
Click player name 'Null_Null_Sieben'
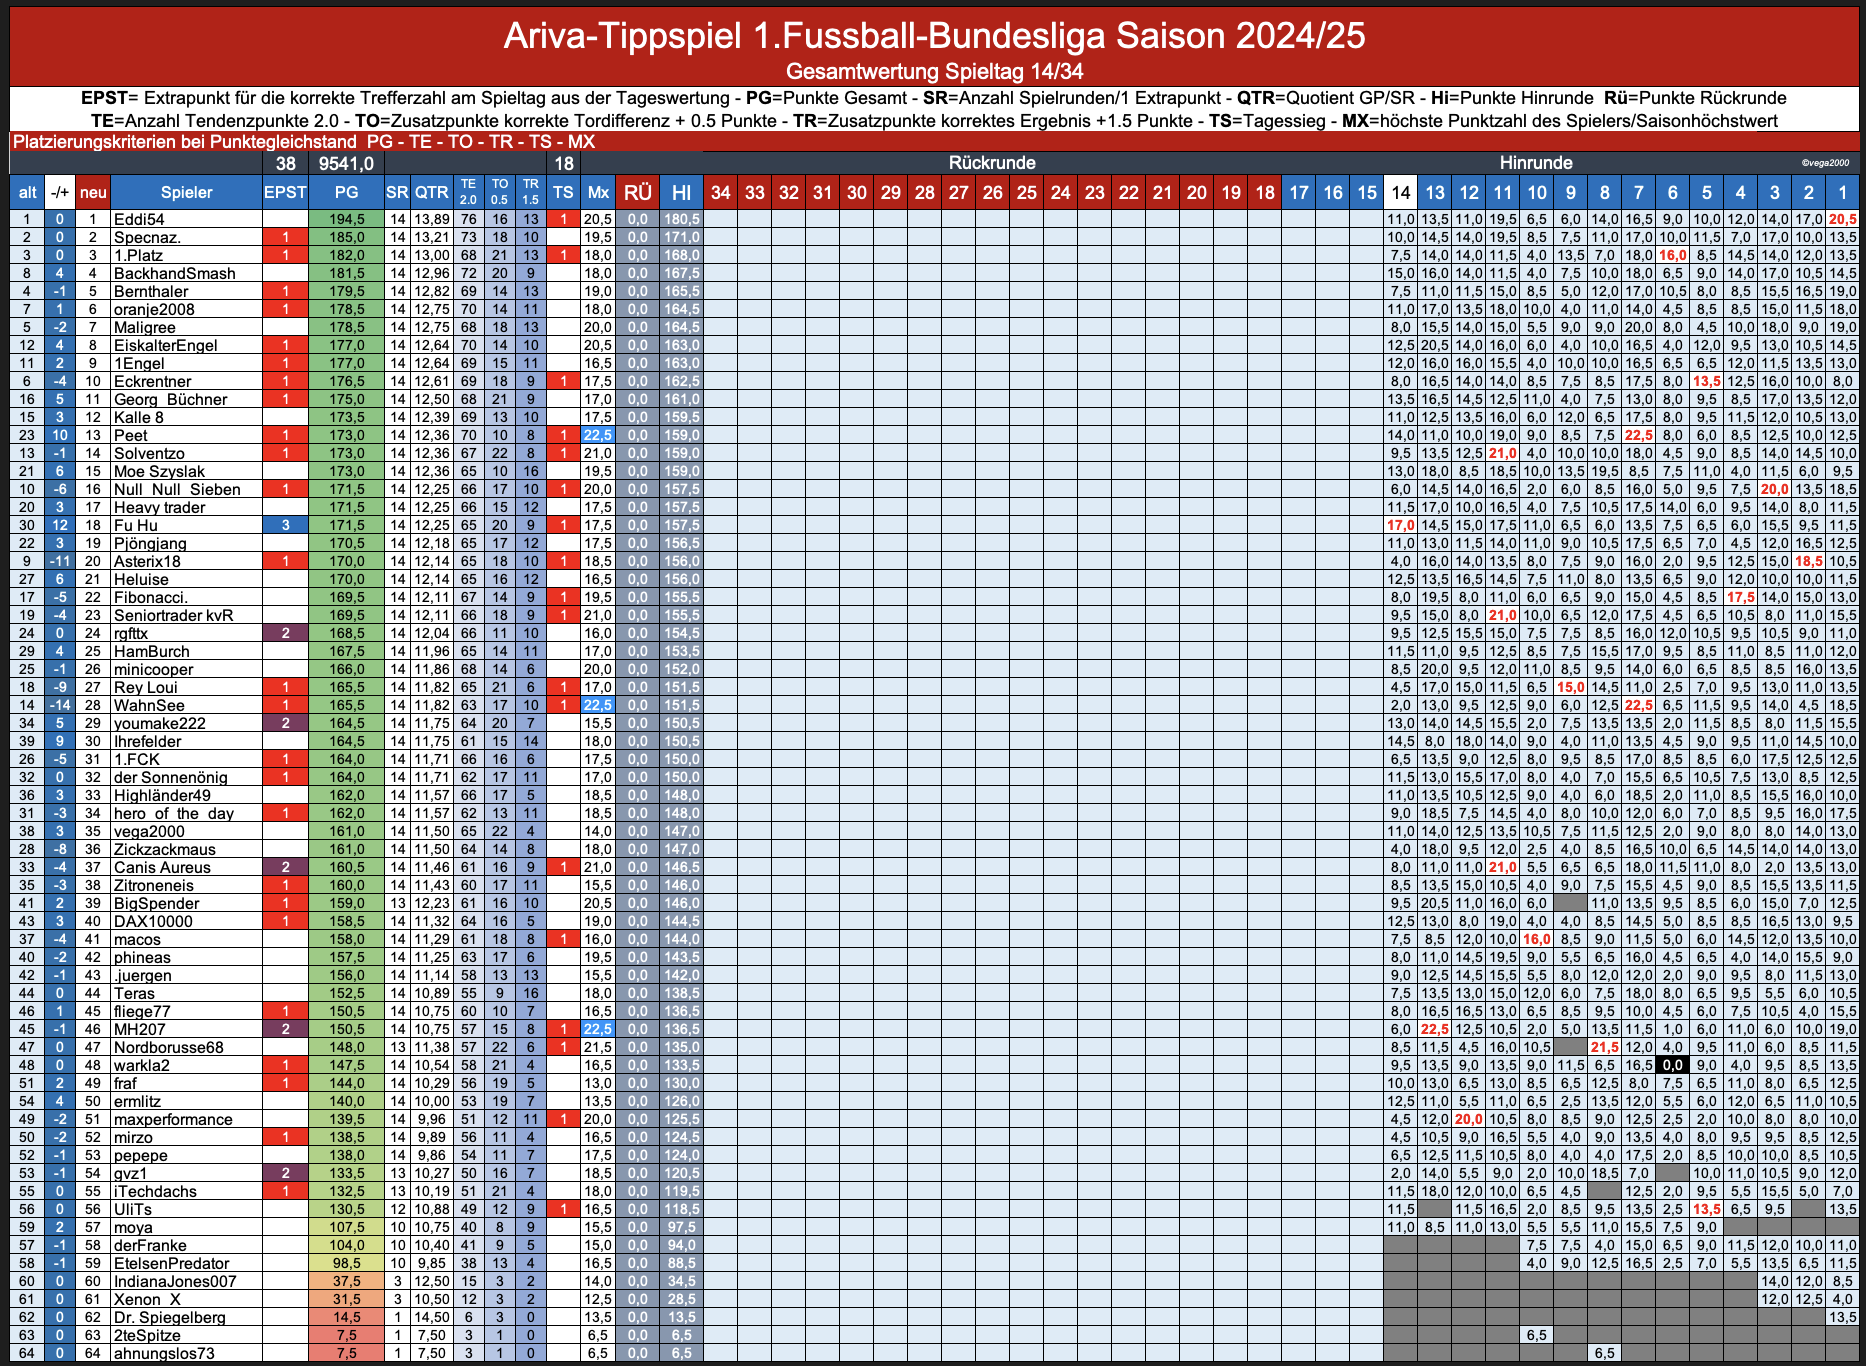177,489
